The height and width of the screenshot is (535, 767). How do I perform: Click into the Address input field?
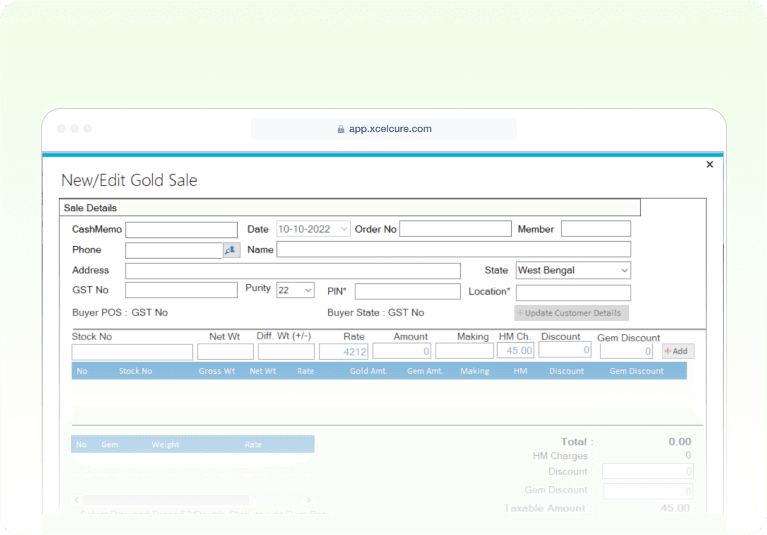(293, 270)
